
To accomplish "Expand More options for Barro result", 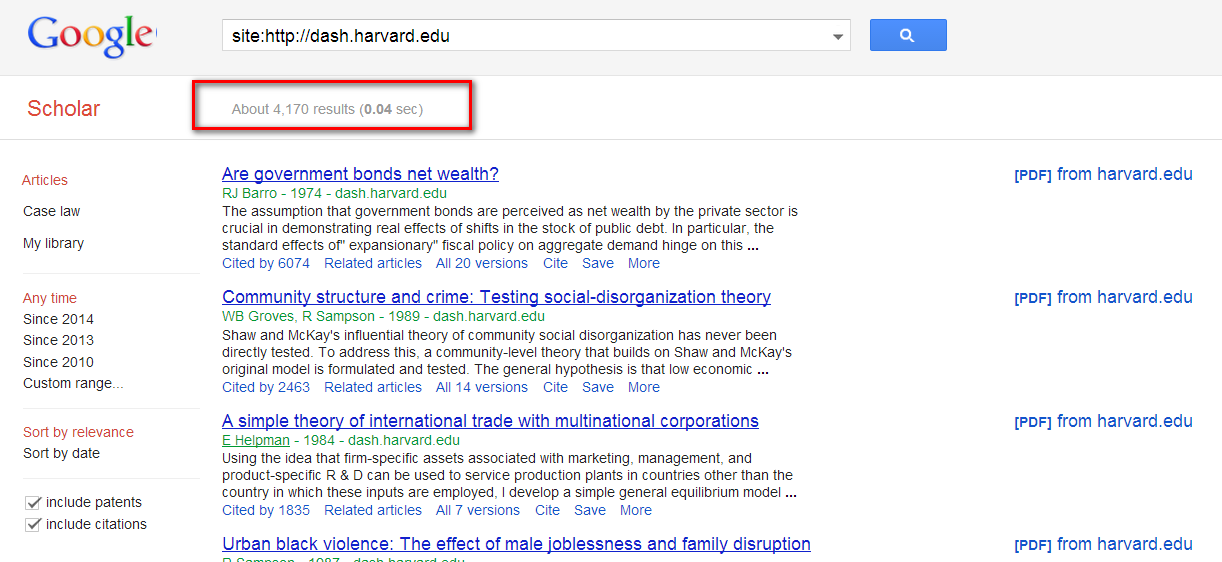I will click(x=644, y=263).
